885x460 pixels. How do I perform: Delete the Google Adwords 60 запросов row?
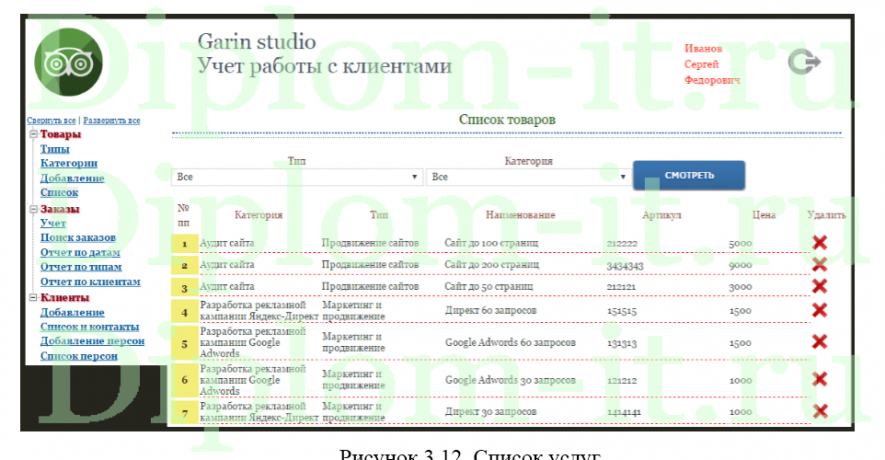(x=820, y=342)
